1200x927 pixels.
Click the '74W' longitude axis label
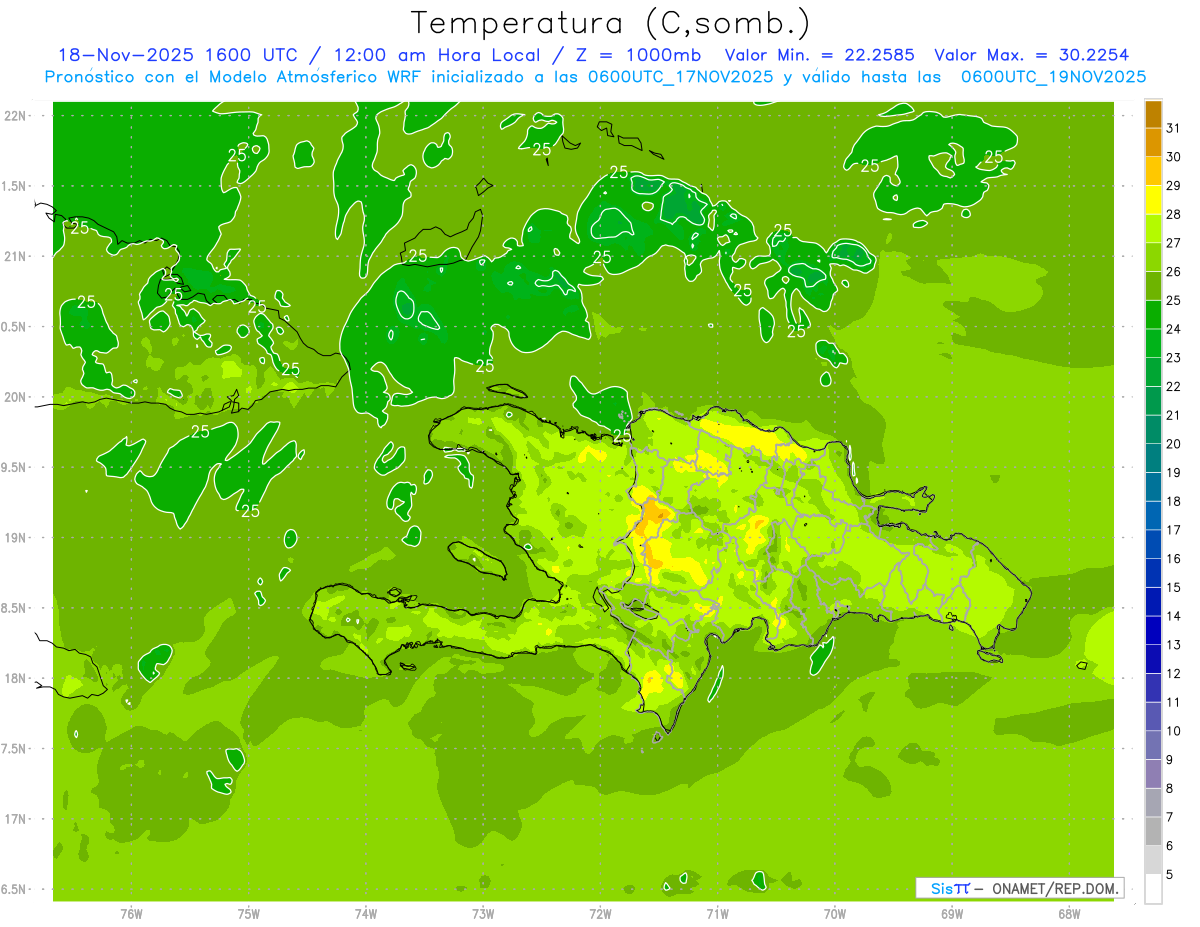point(366,913)
